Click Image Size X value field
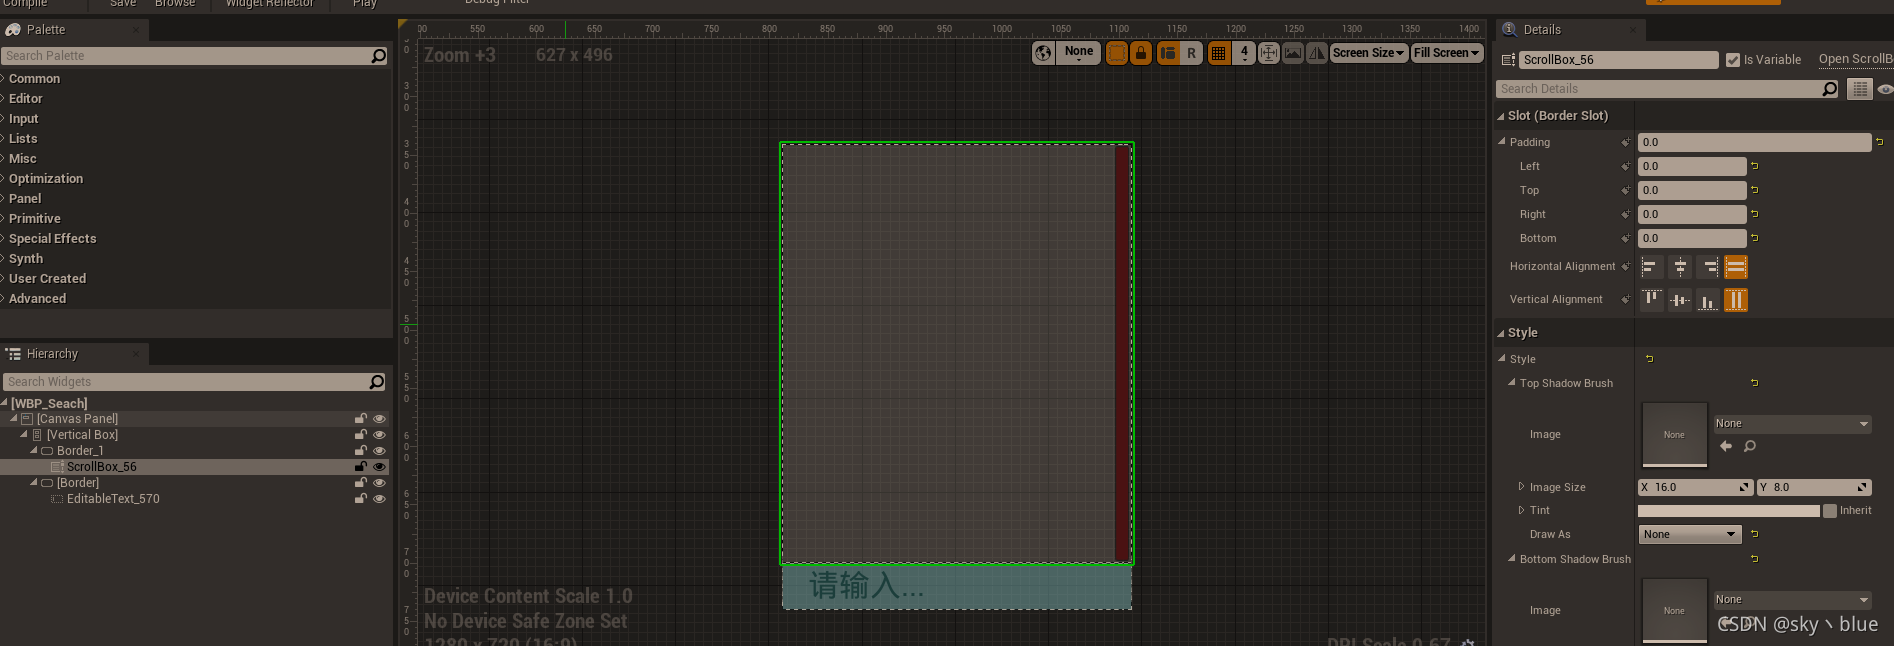The width and height of the screenshot is (1894, 646). (1694, 488)
